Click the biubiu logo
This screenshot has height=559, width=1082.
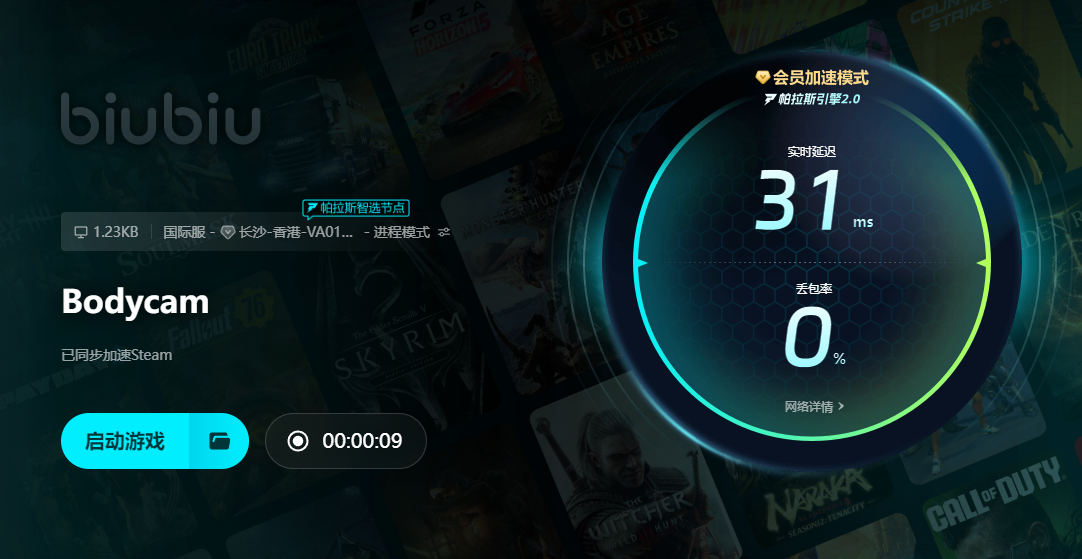click(x=161, y=119)
